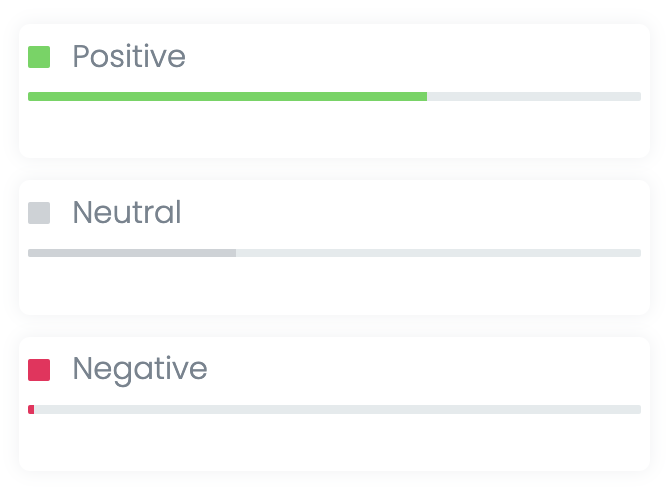Click the unfilled part of the Neutral bar
Image resolution: width=670 pixels, height=502 pixels.
(x=438, y=253)
